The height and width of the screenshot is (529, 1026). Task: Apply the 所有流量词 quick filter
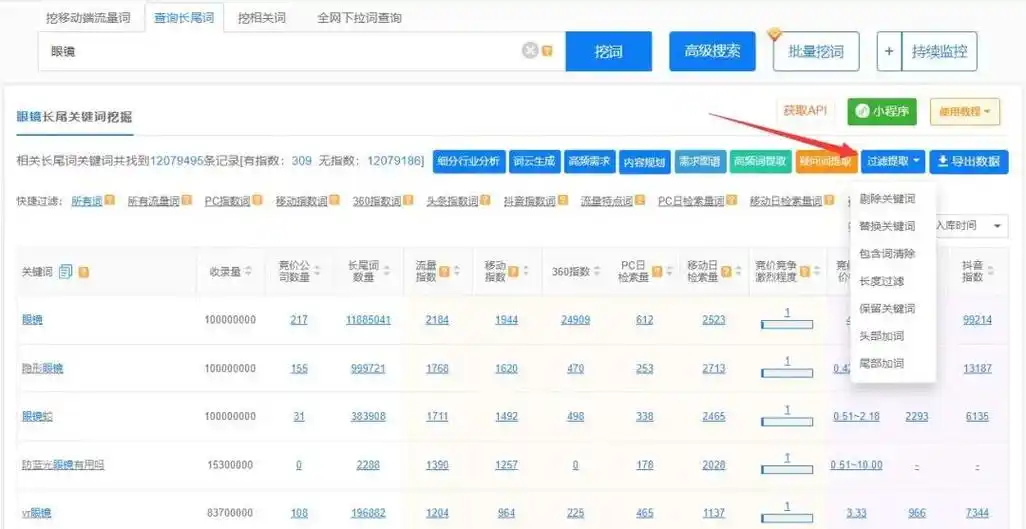154,200
